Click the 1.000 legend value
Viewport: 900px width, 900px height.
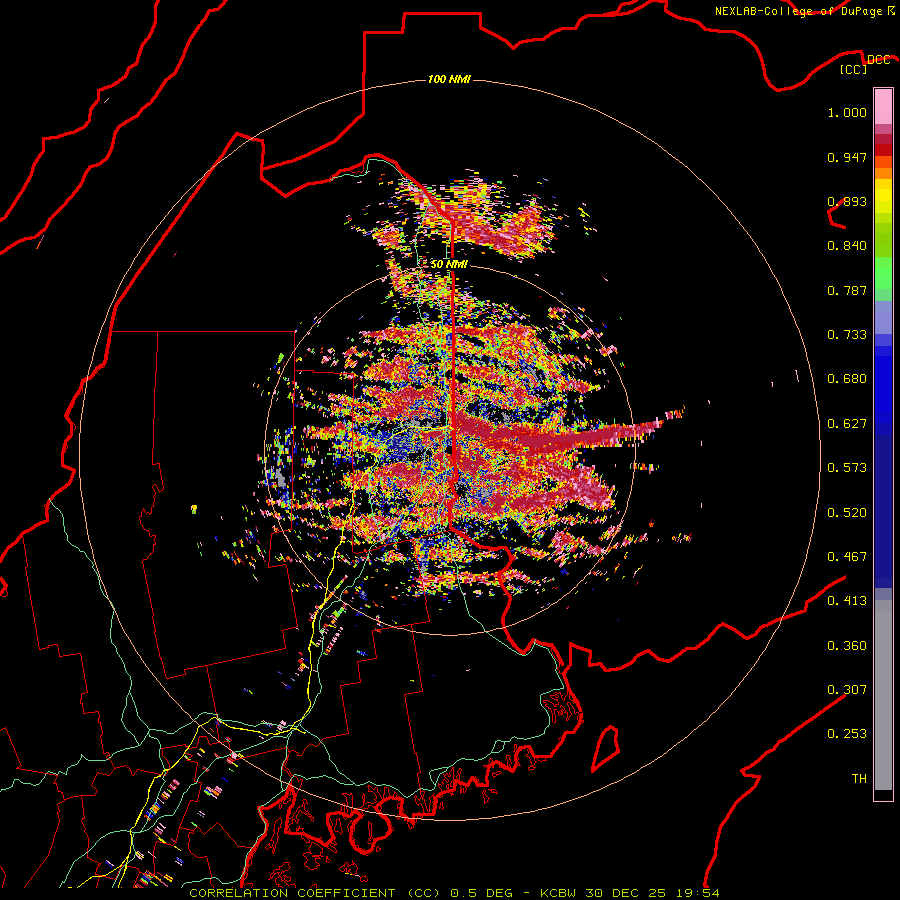847,112
